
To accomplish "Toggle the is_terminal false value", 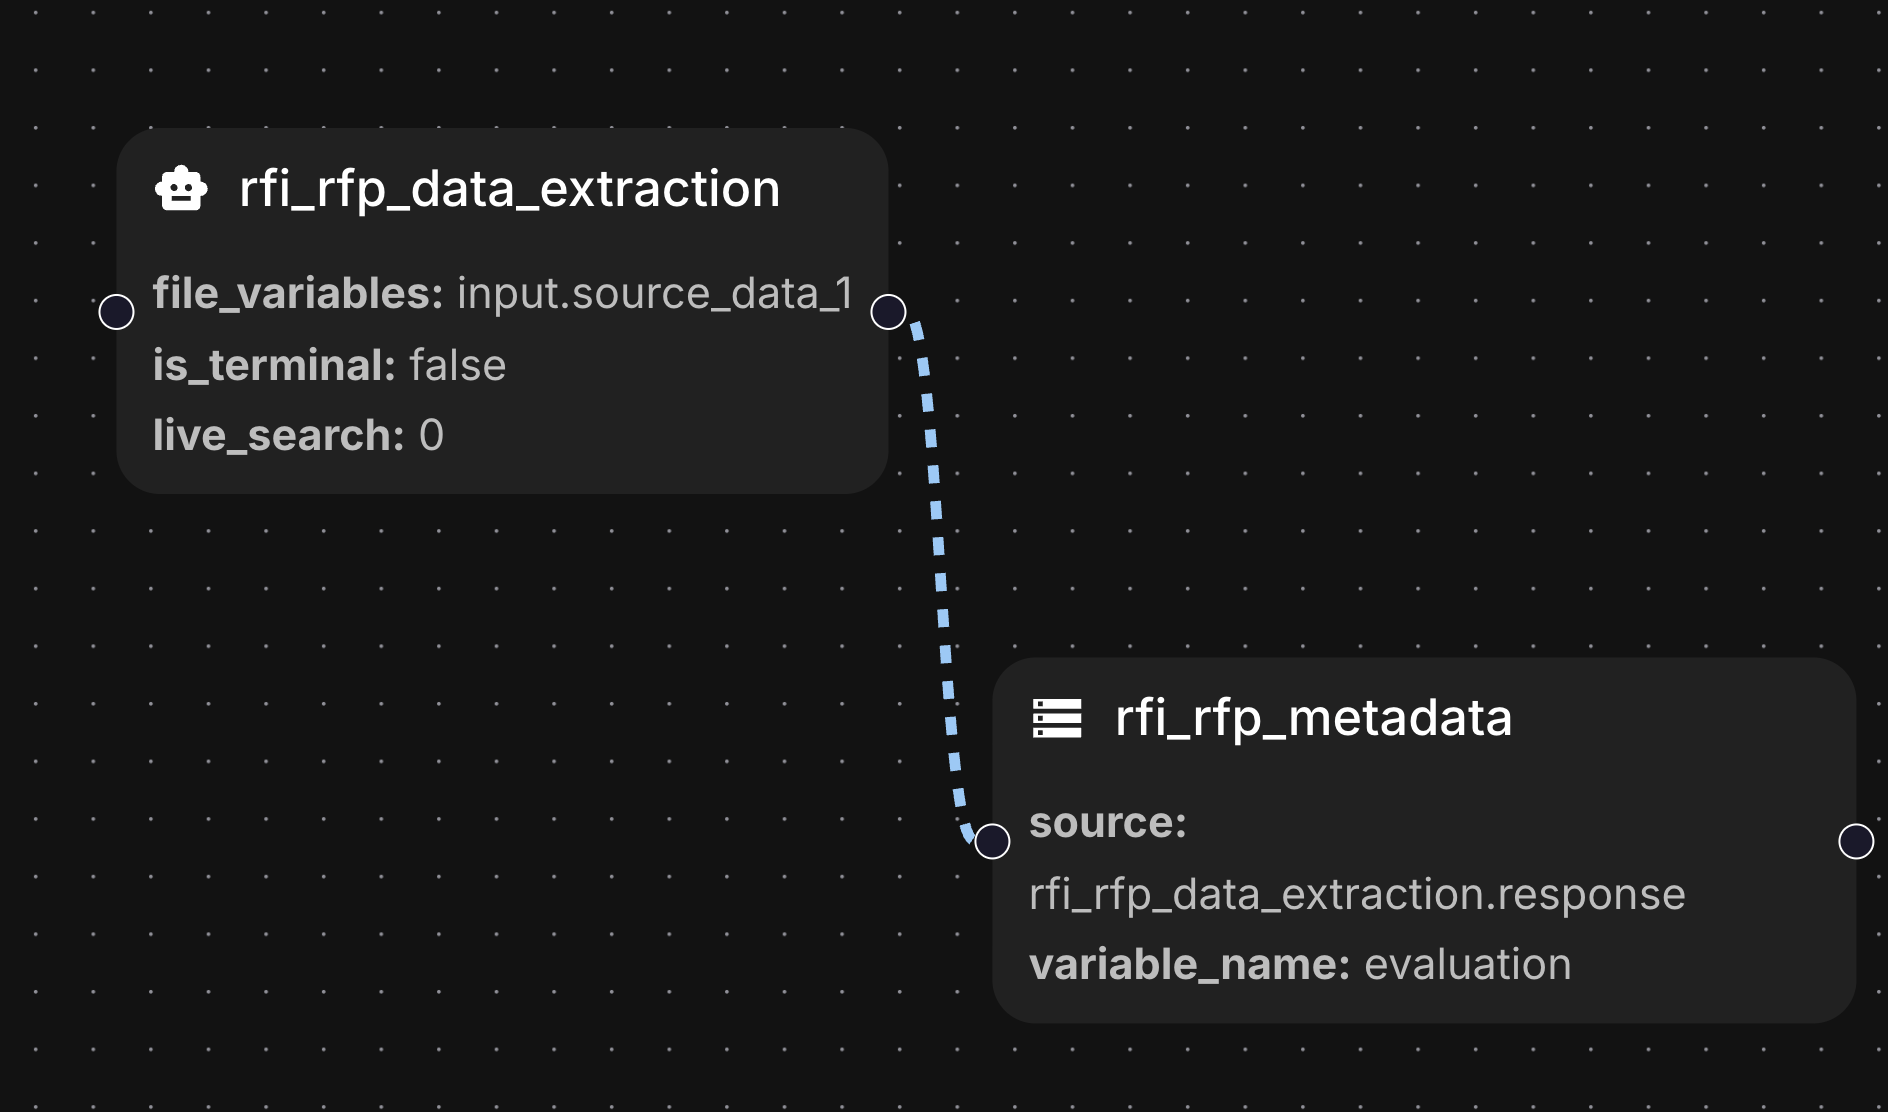I will tap(458, 364).
